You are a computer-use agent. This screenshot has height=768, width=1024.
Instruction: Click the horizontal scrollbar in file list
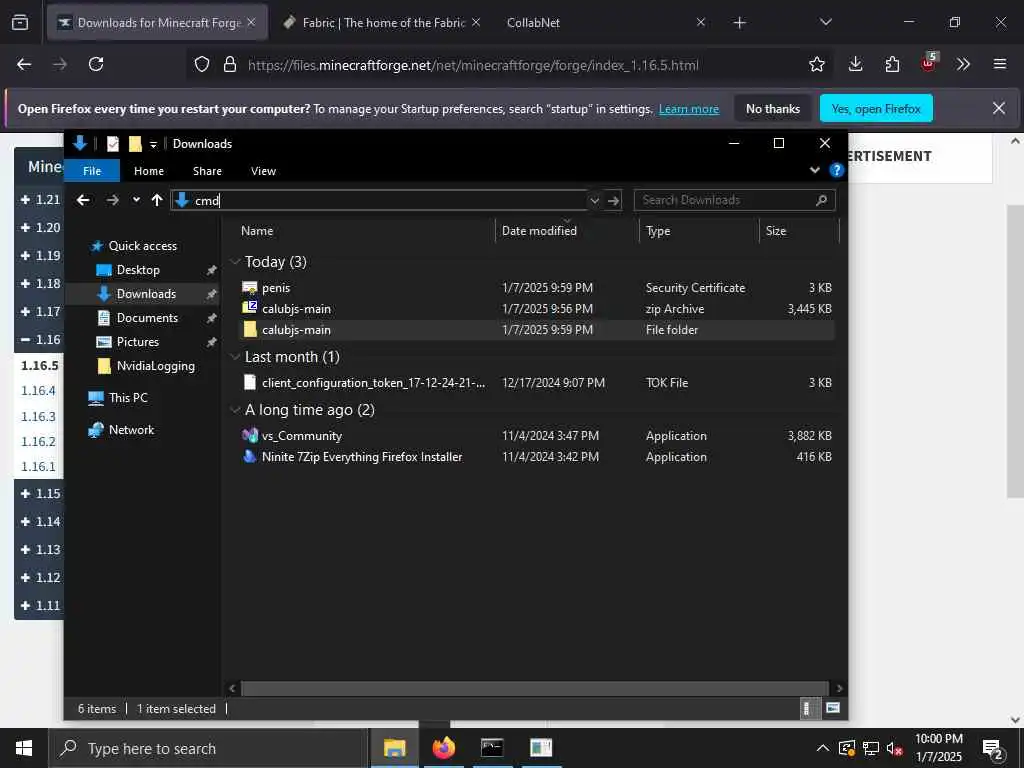(x=534, y=688)
